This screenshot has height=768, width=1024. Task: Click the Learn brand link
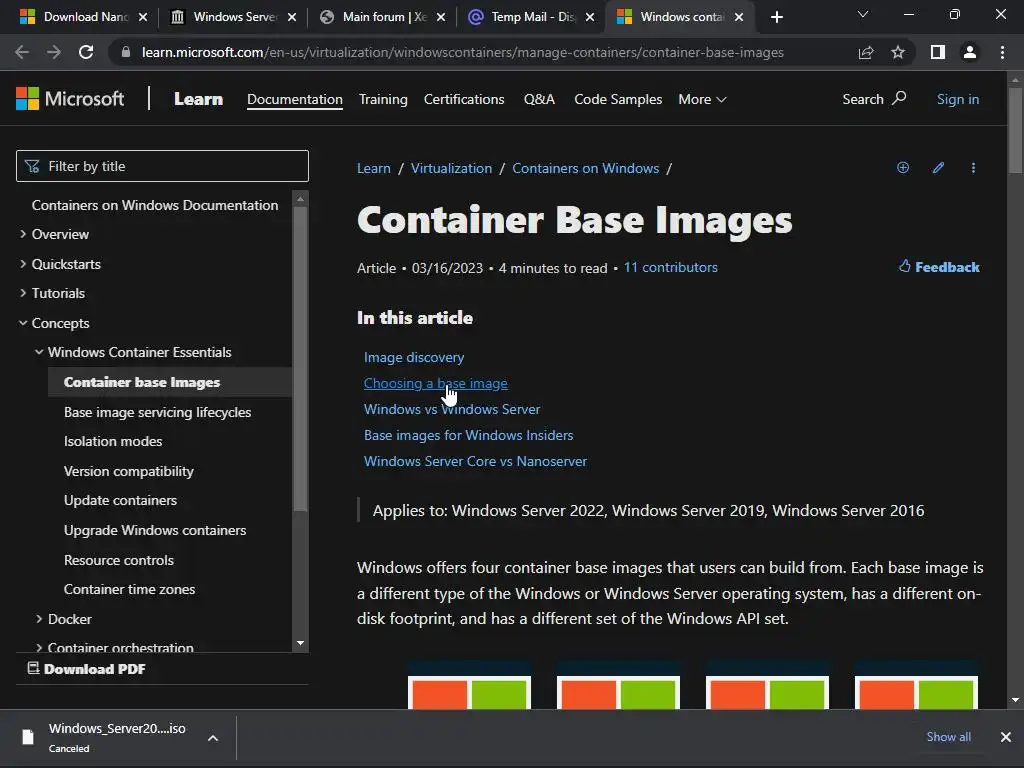[x=198, y=99]
